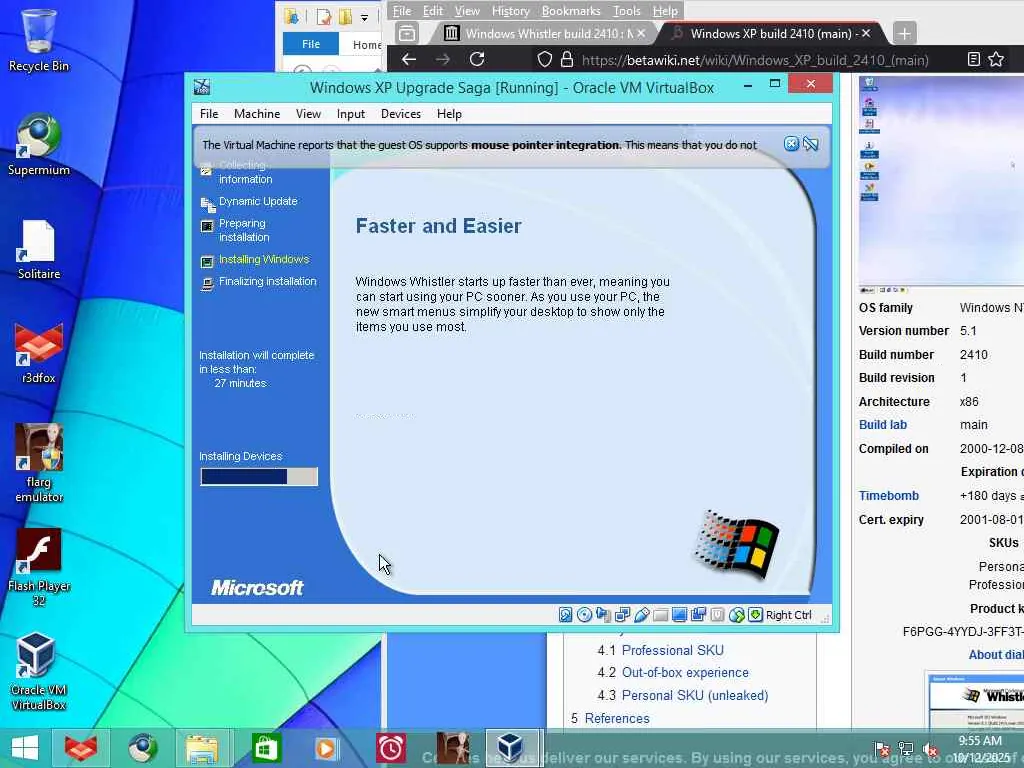Click the Finalizing installation setup step
Image resolution: width=1024 pixels, height=768 pixels.
click(x=267, y=281)
